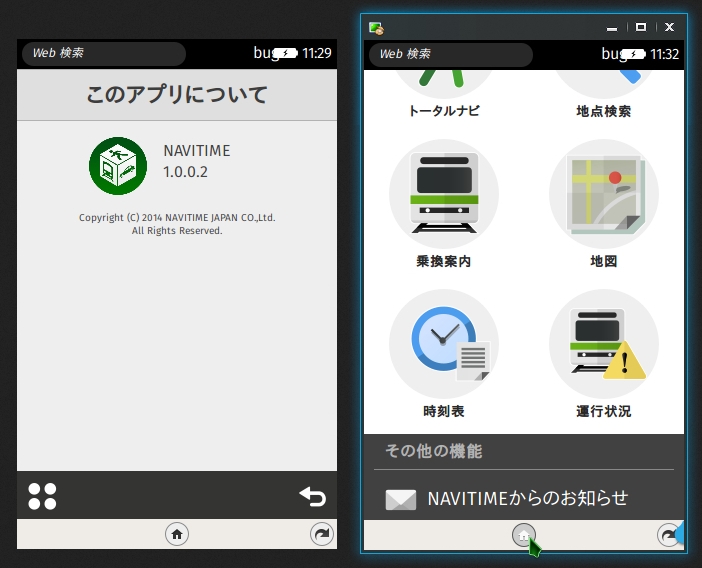Click 時刻表 label text
702x568 pixels.
click(x=444, y=411)
